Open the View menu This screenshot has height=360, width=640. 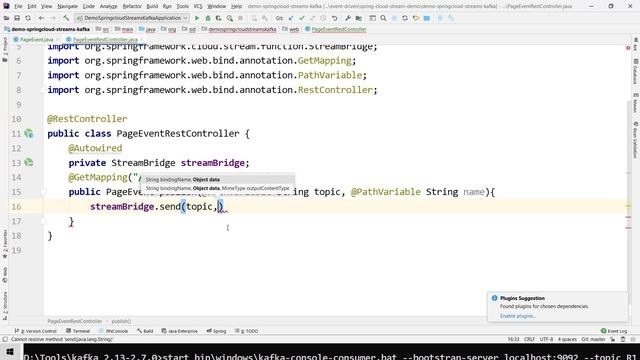[x=47, y=7]
